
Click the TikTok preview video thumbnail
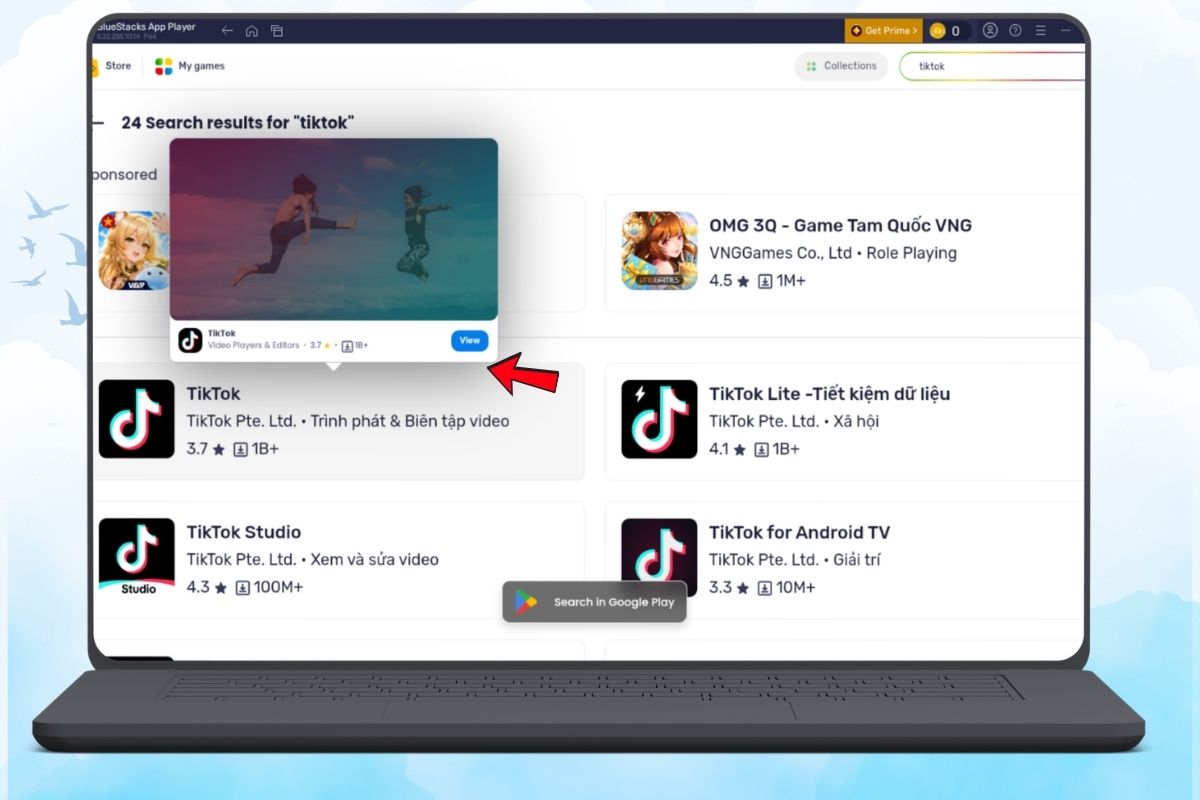tap(334, 229)
